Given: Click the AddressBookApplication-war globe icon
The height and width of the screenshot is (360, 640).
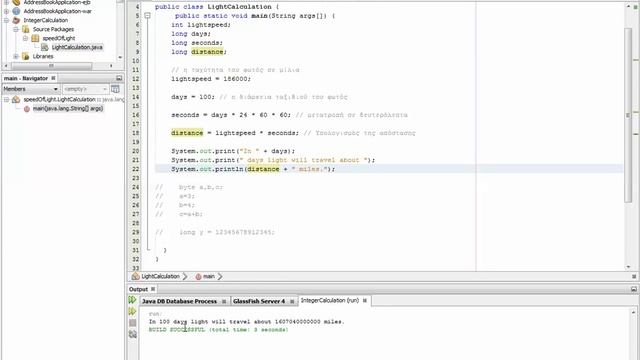Looking at the screenshot, I should point(16,11).
